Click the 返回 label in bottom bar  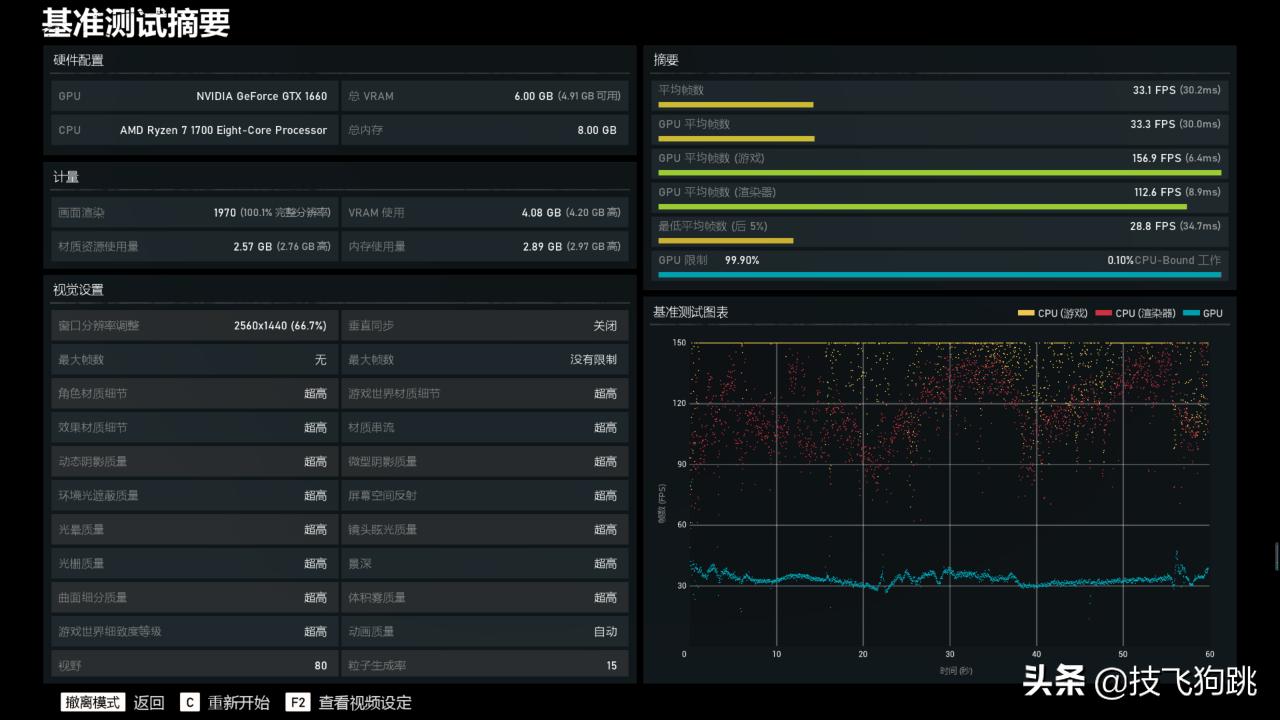click(x=149, y=702)
